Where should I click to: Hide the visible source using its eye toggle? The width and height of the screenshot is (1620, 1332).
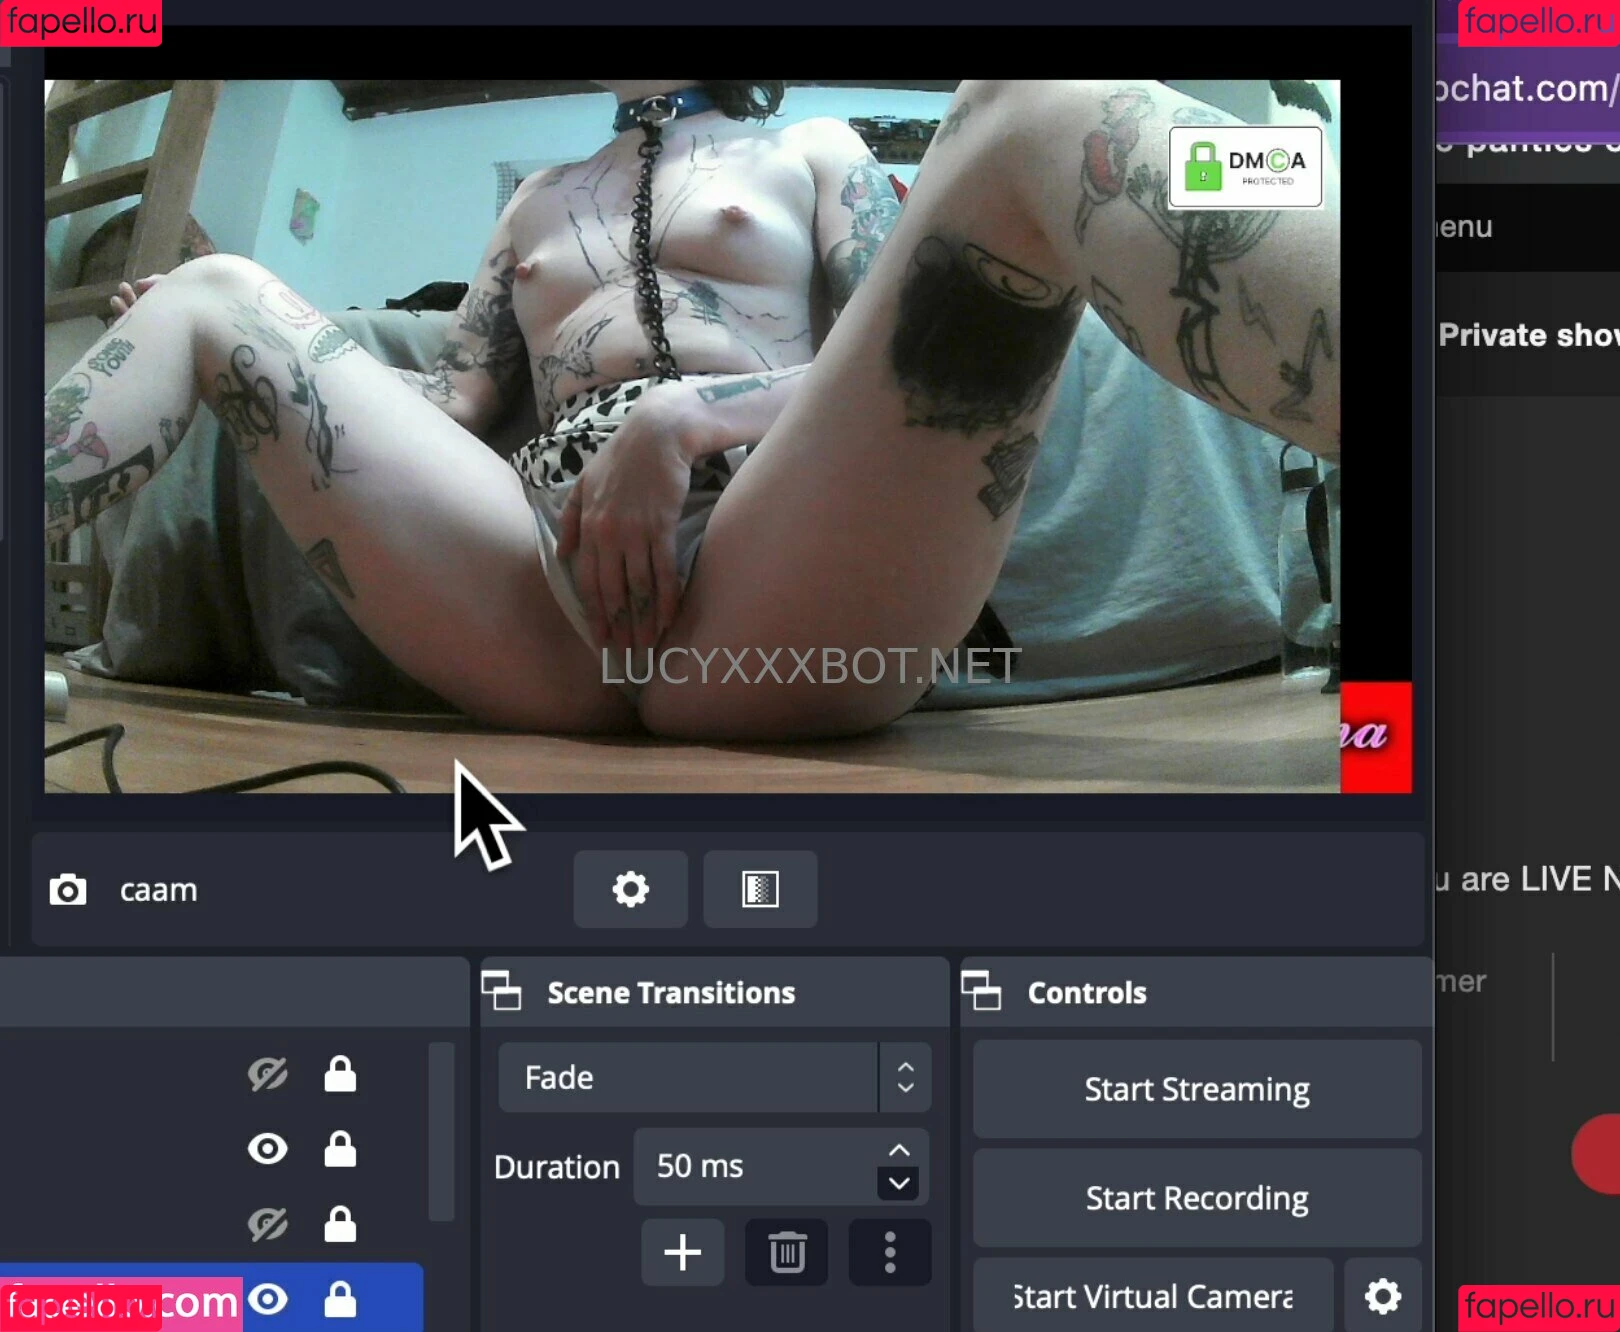click(x=267, y=1149)
